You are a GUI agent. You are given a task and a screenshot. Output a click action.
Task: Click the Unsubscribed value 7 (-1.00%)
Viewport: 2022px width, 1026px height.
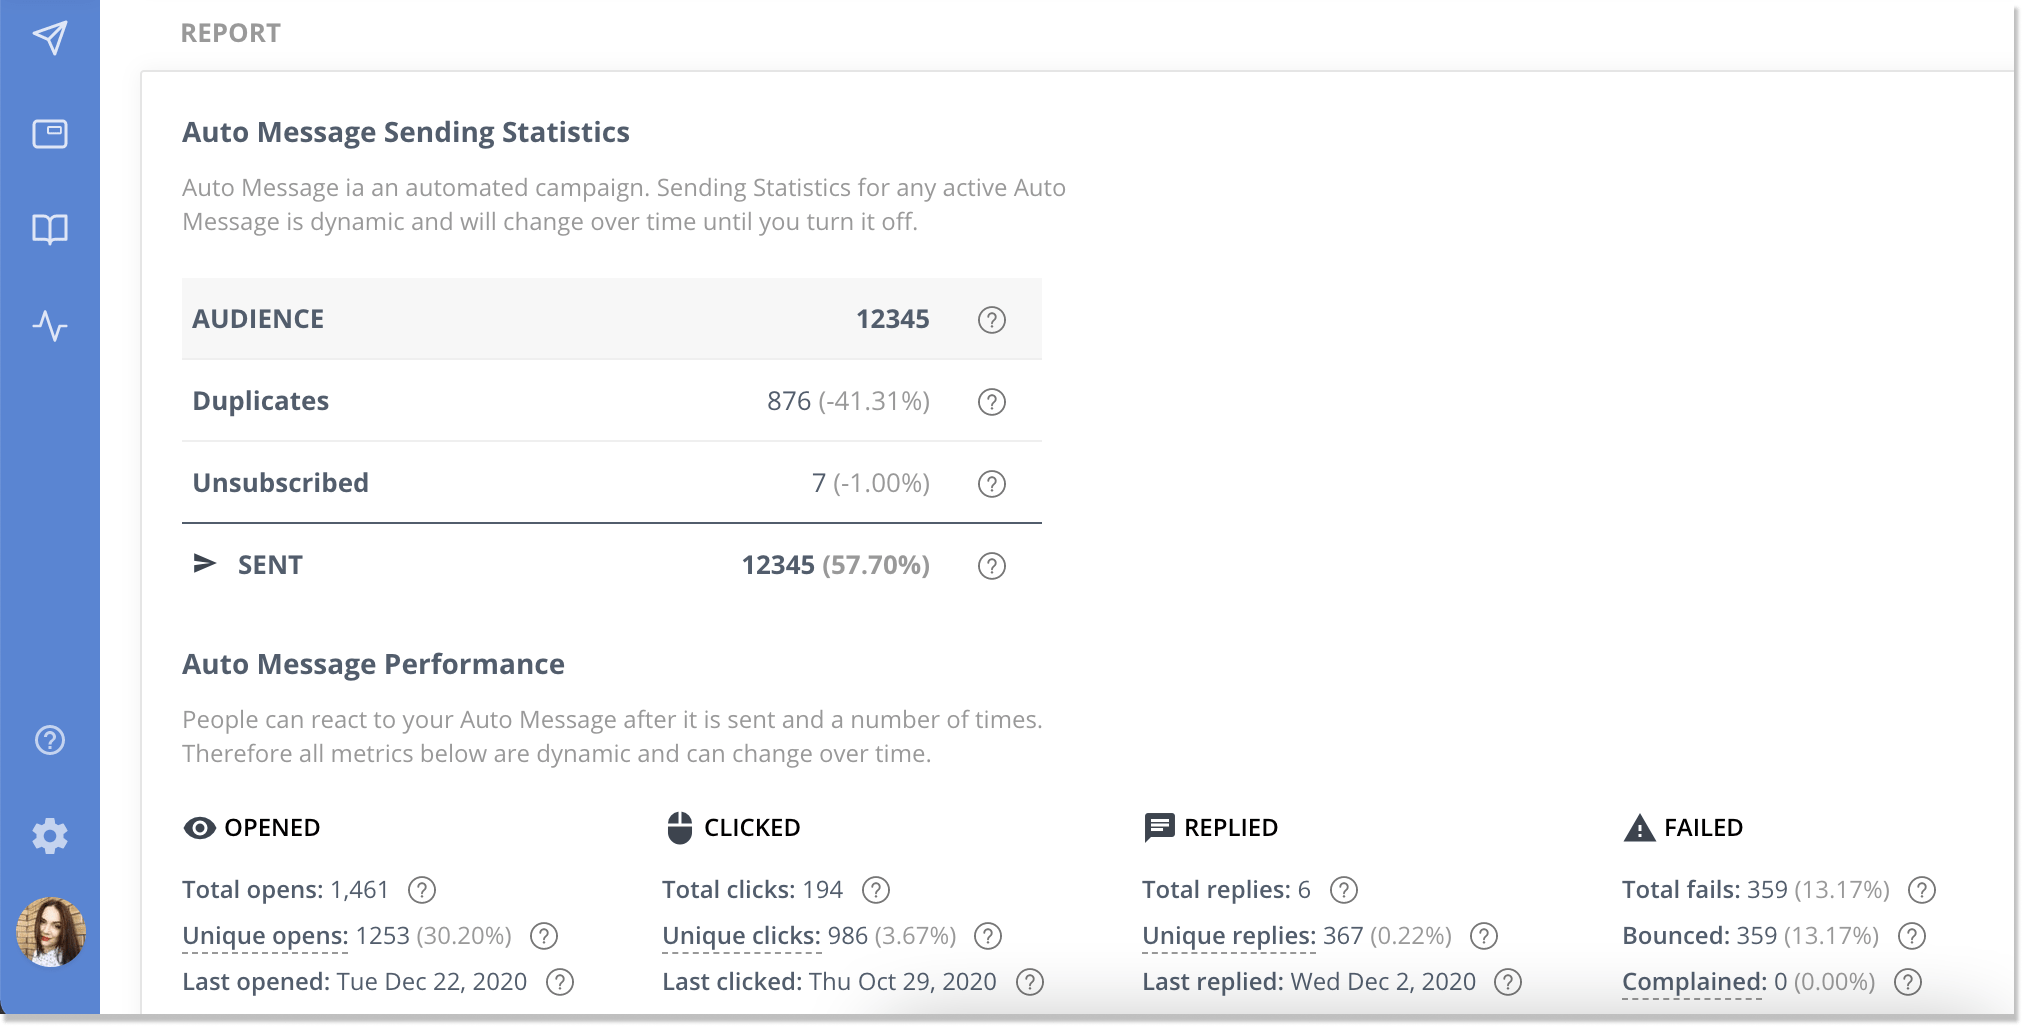pyautogui.click(x=871, y=483)
